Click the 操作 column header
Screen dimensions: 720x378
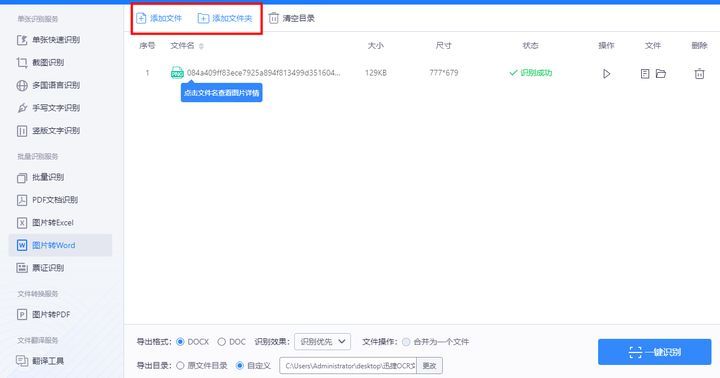[x=606, y=45]
